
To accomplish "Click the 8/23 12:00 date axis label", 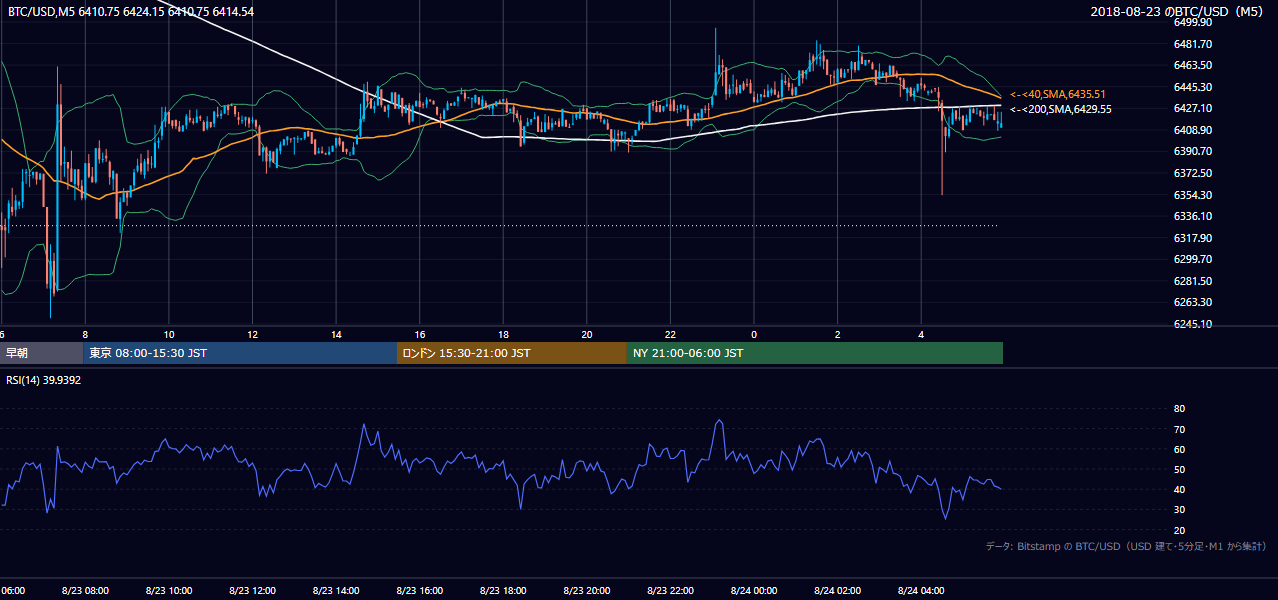I will point(252,590).
